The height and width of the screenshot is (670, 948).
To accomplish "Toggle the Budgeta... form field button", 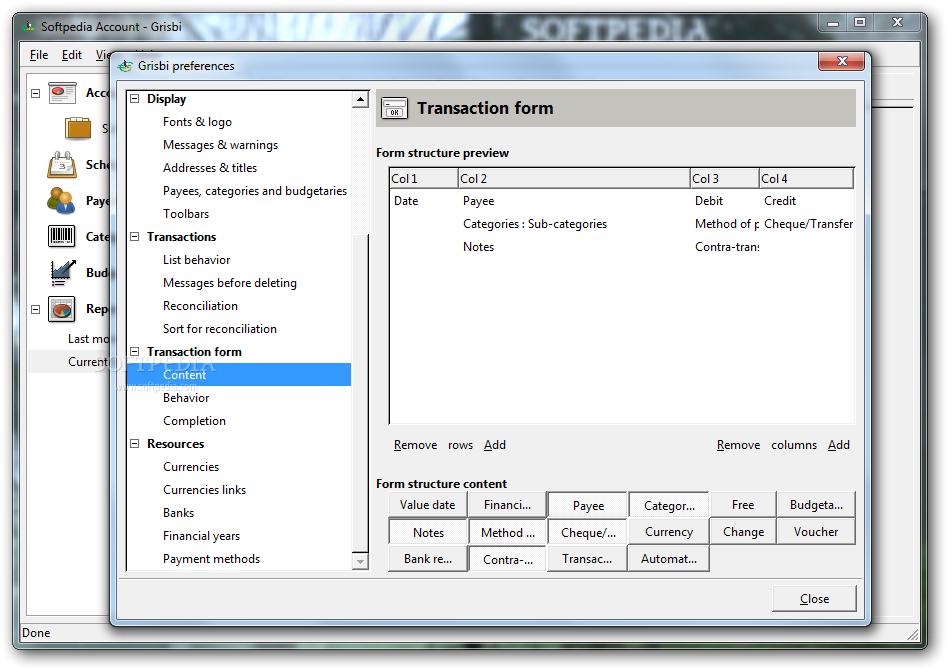I will [x=816, y=505].
